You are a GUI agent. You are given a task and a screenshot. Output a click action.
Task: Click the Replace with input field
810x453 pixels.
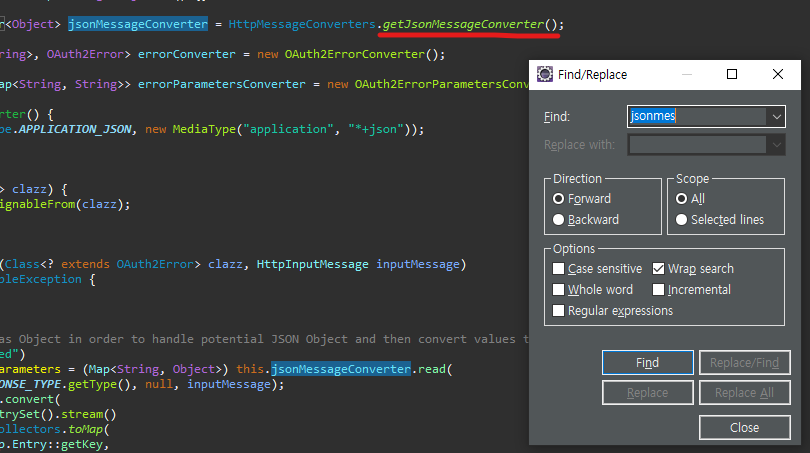click(x=697, y=145)
